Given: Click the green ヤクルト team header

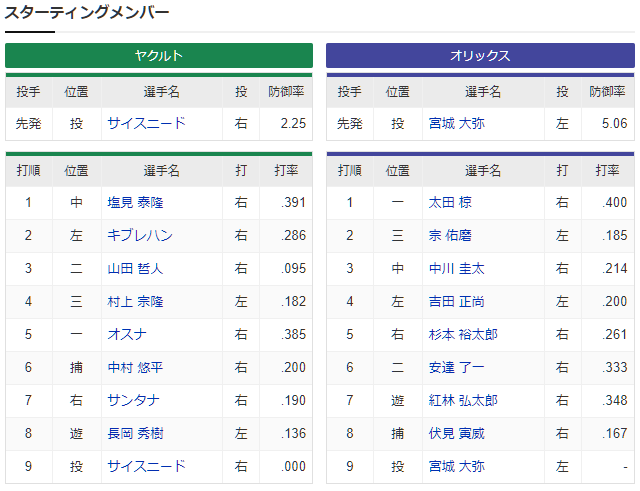Looking at the screenshot, I should click(x=159, y=56).
